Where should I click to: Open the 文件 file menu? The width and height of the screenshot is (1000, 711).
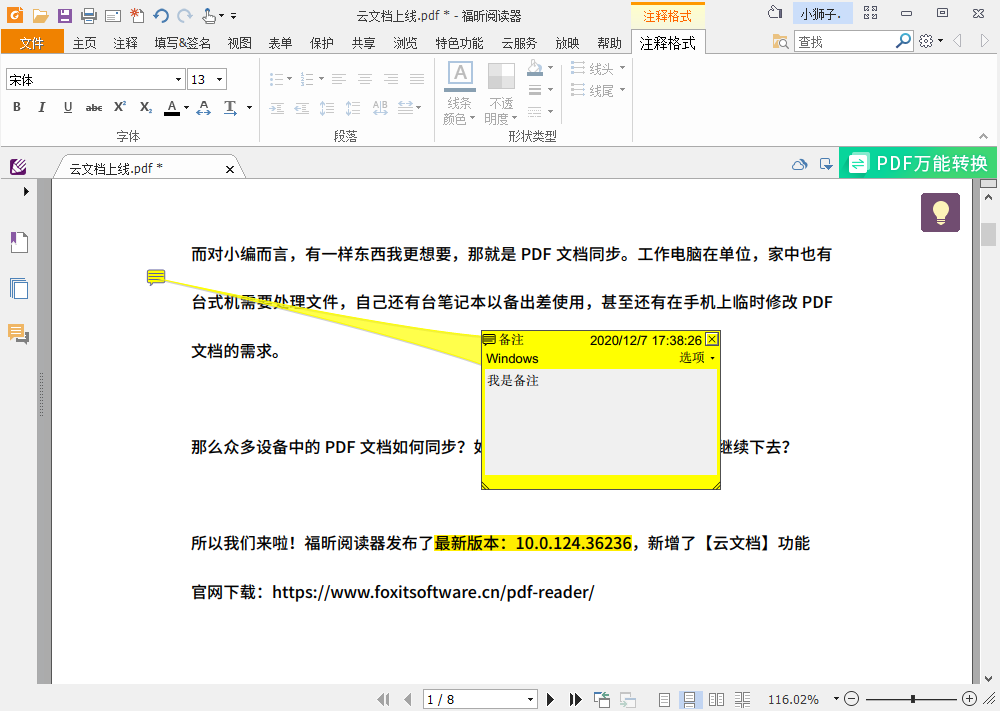point(32,43)
